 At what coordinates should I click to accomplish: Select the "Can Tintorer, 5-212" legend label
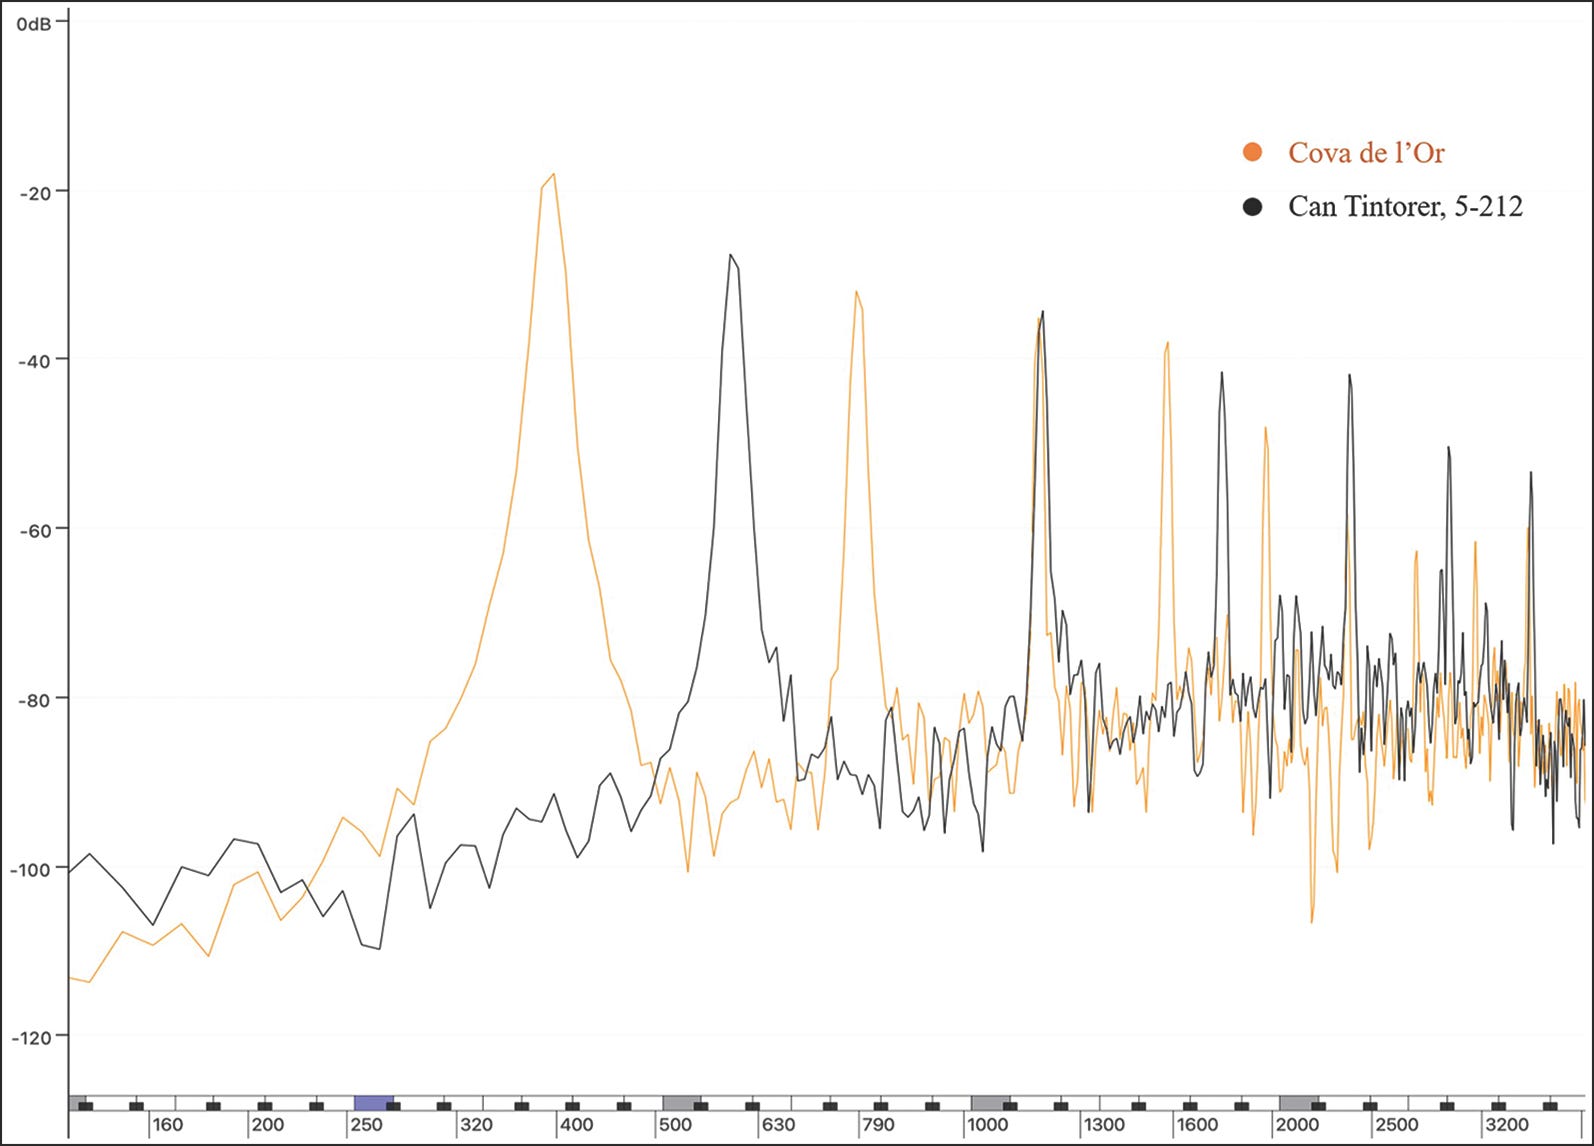coord(1405,206)
